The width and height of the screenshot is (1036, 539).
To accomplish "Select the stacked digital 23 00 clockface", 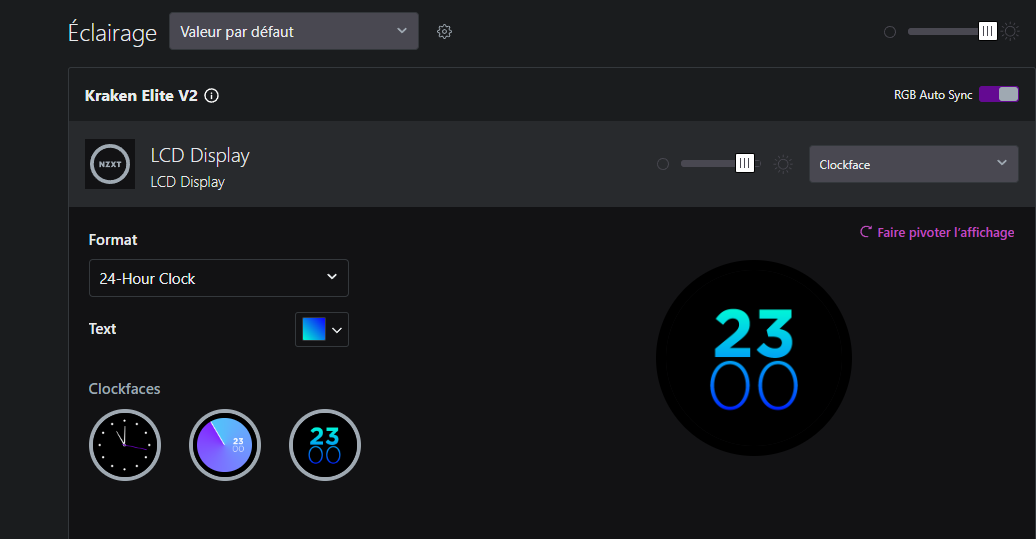I will 325,445.
